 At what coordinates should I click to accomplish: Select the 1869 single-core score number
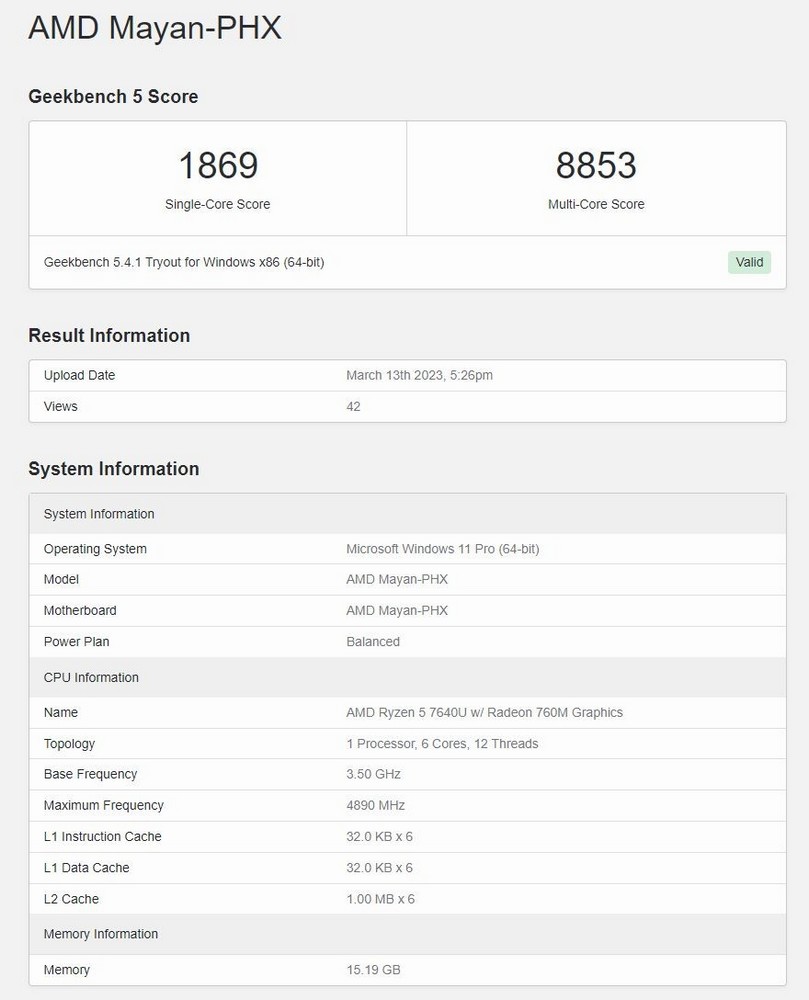click(217, 165)
